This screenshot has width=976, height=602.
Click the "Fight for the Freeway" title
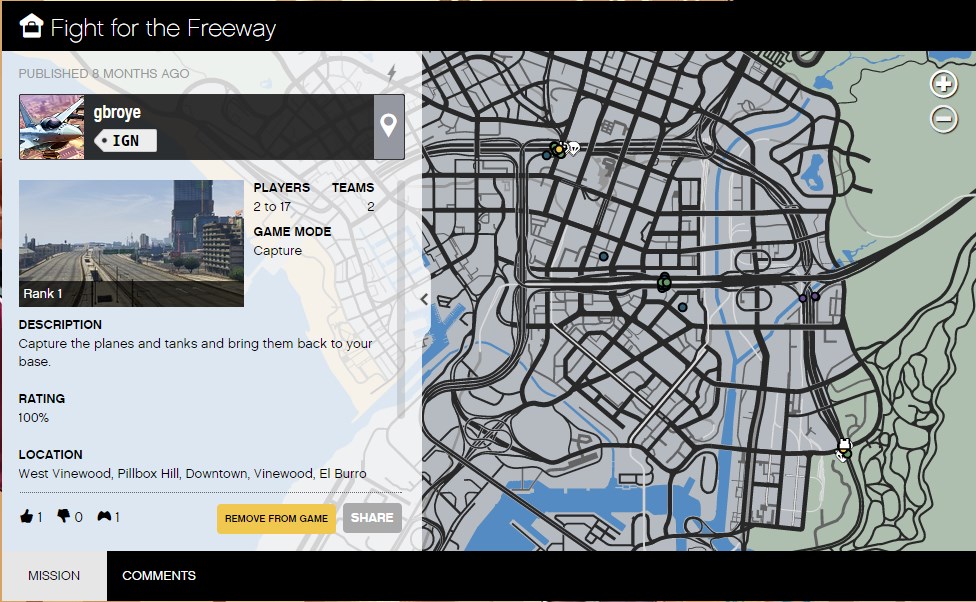pyautogui.click(x=163, y=28)
